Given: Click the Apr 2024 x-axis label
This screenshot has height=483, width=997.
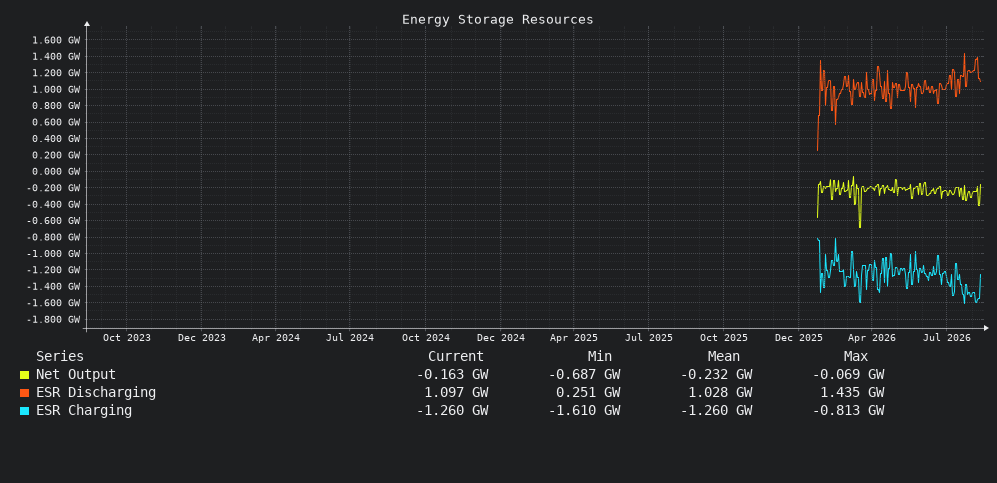Looking at the screenshot, I should 276,338.
